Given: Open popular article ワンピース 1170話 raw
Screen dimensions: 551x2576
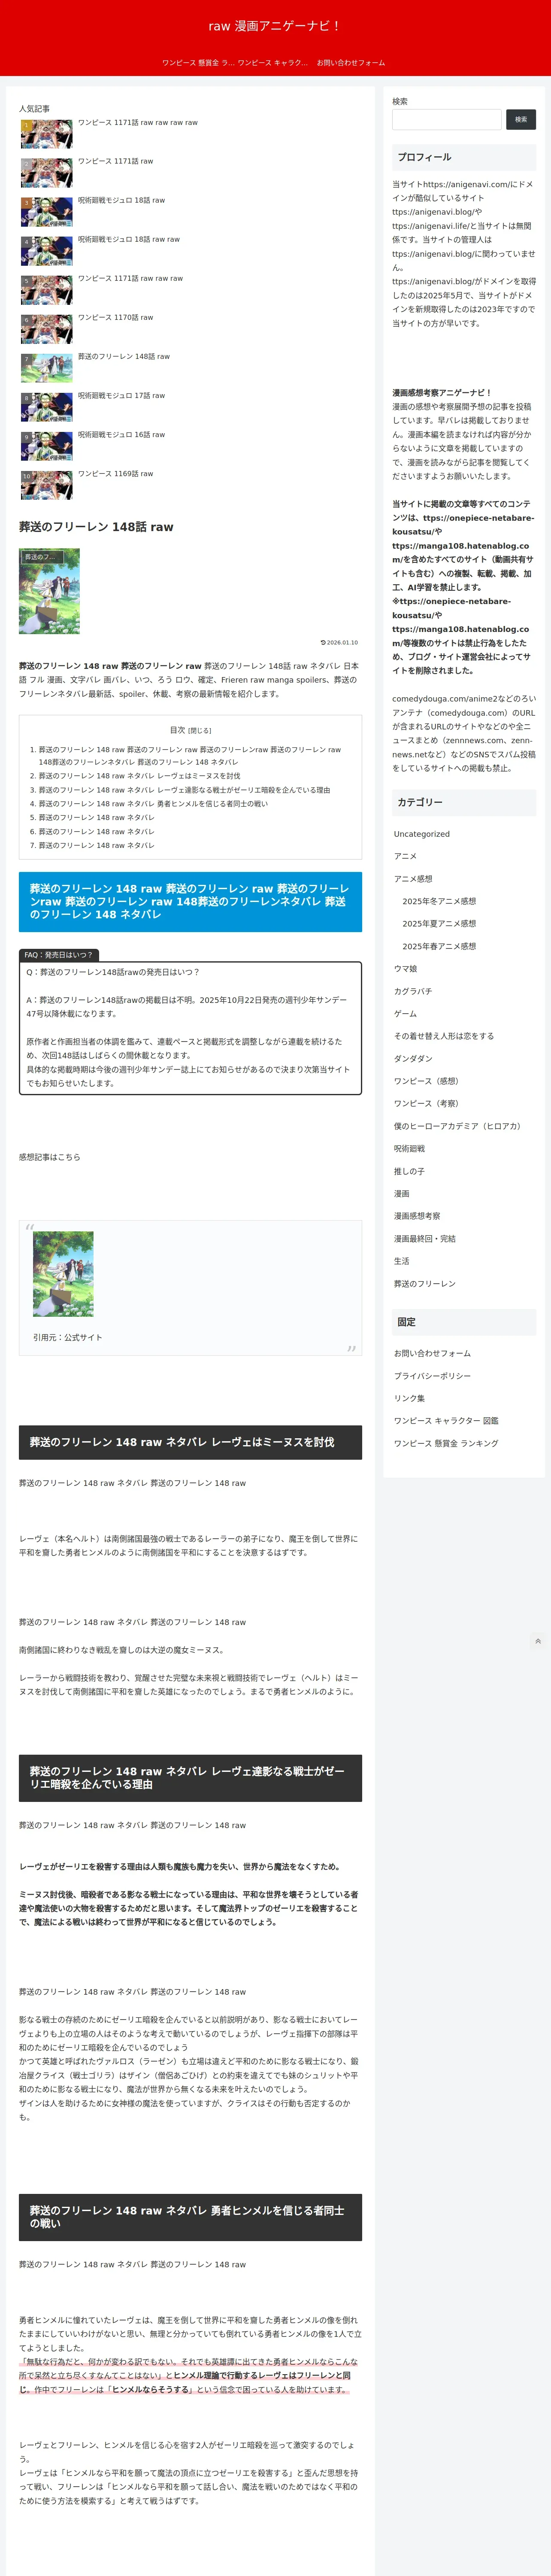Looking at the screenshot, I should [x=116, y=318].
